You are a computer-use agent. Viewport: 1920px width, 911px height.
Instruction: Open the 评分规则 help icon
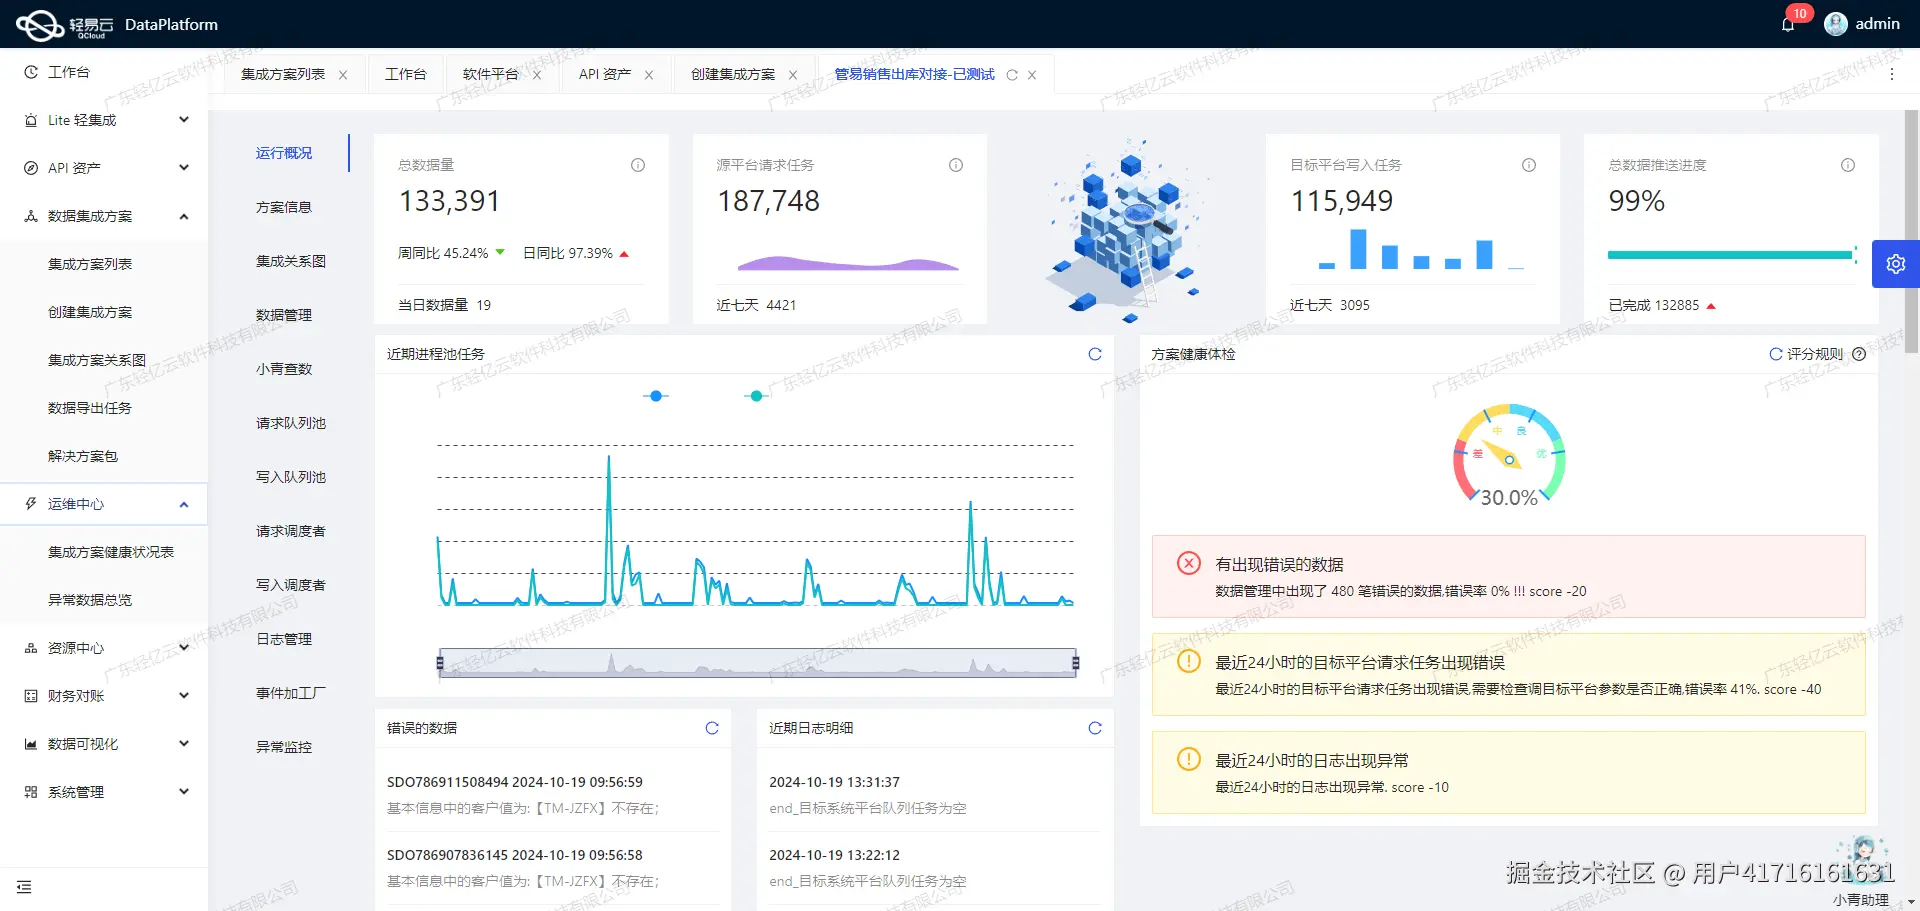(x=1858, y=354)
